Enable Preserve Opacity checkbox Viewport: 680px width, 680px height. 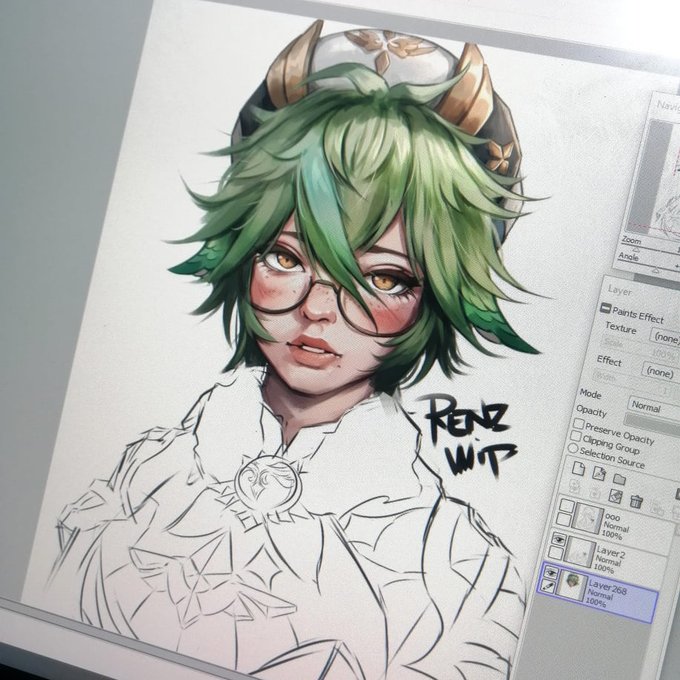click(579, 422)
